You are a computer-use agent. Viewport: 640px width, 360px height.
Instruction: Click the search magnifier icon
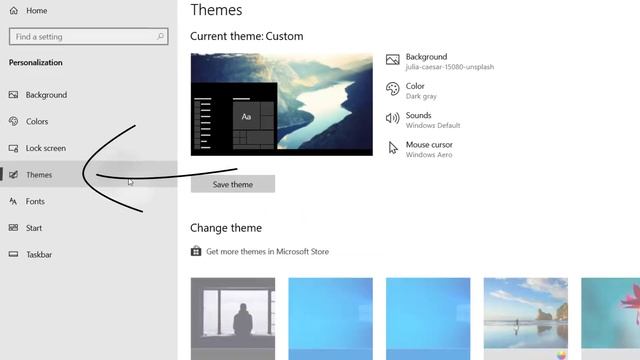click(x=160, y=37)
